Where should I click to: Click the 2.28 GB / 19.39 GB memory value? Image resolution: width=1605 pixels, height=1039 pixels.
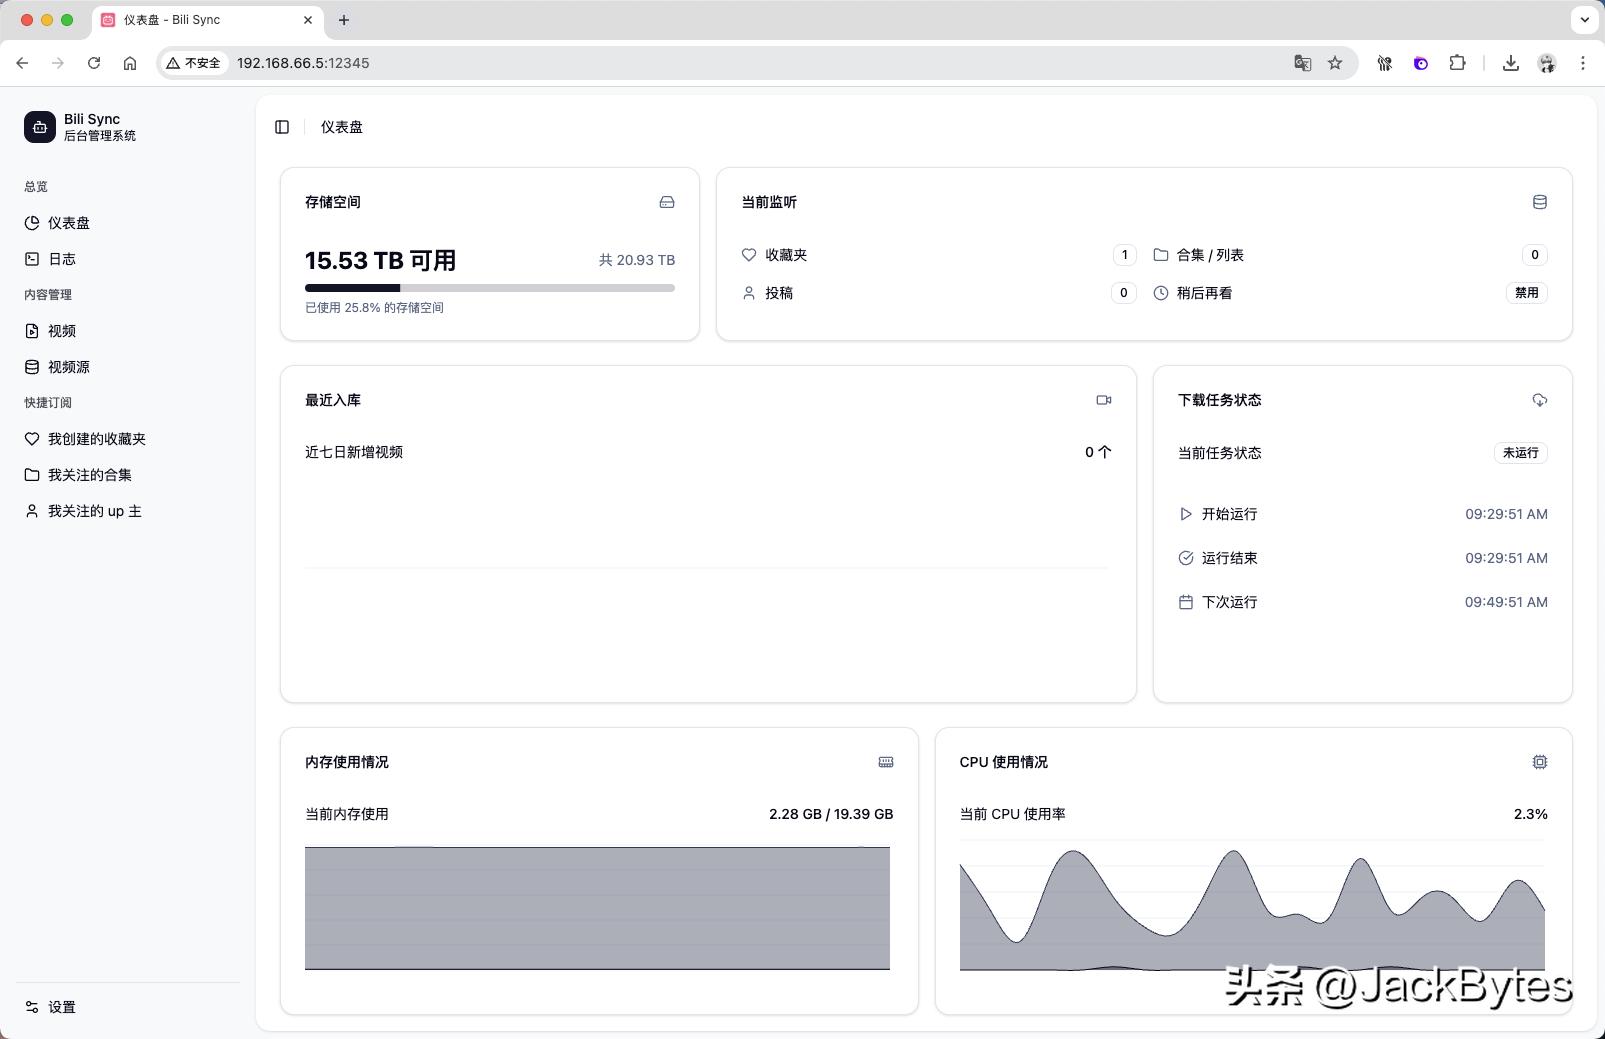[831, 814]
